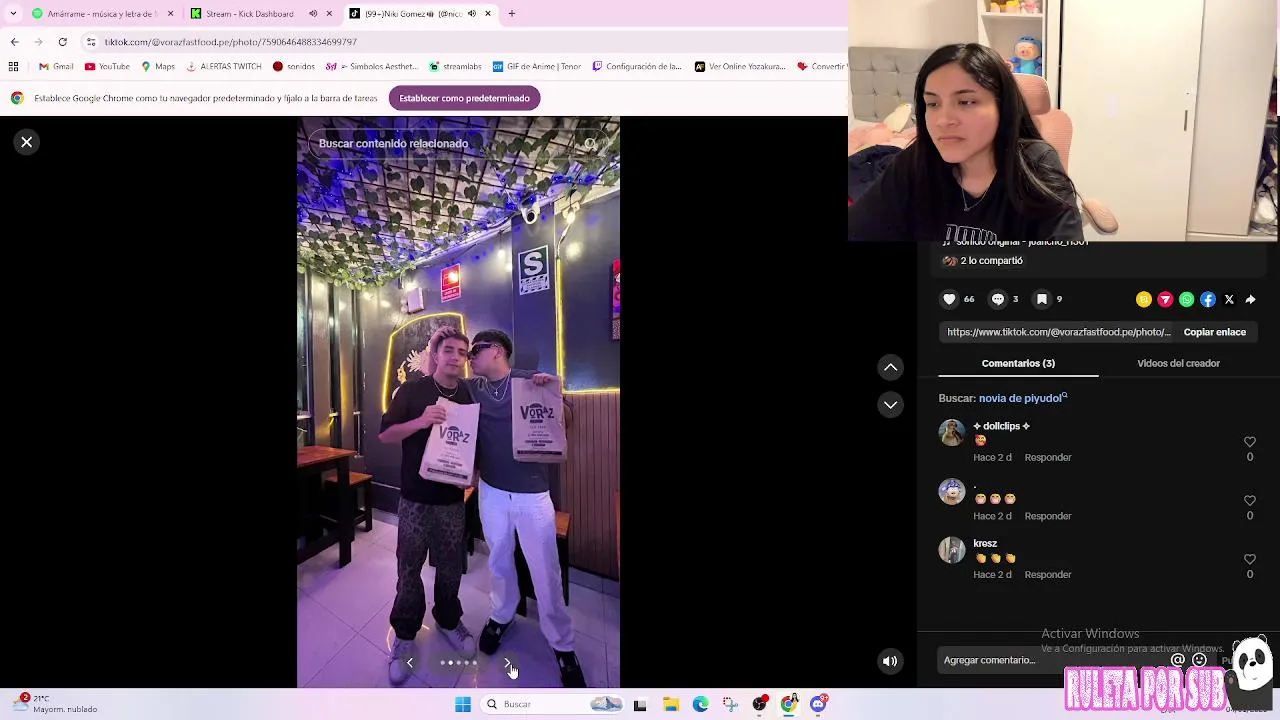Image resolution: width=1280 pixels, height=720 pixels.
Task: Click "2 lo compartió" text
Action: click(x=991, y=261)
